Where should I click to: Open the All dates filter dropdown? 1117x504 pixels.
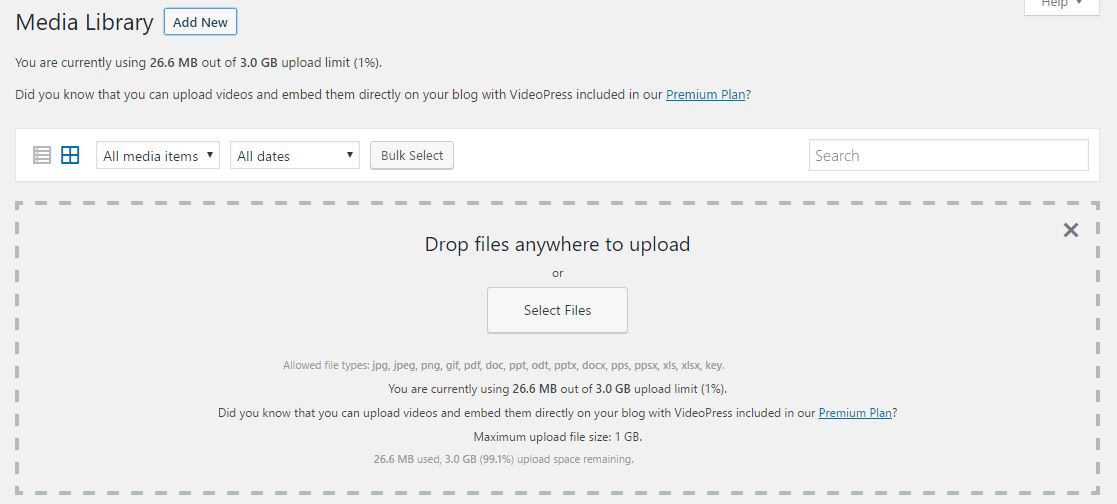(x=295, y=155)
